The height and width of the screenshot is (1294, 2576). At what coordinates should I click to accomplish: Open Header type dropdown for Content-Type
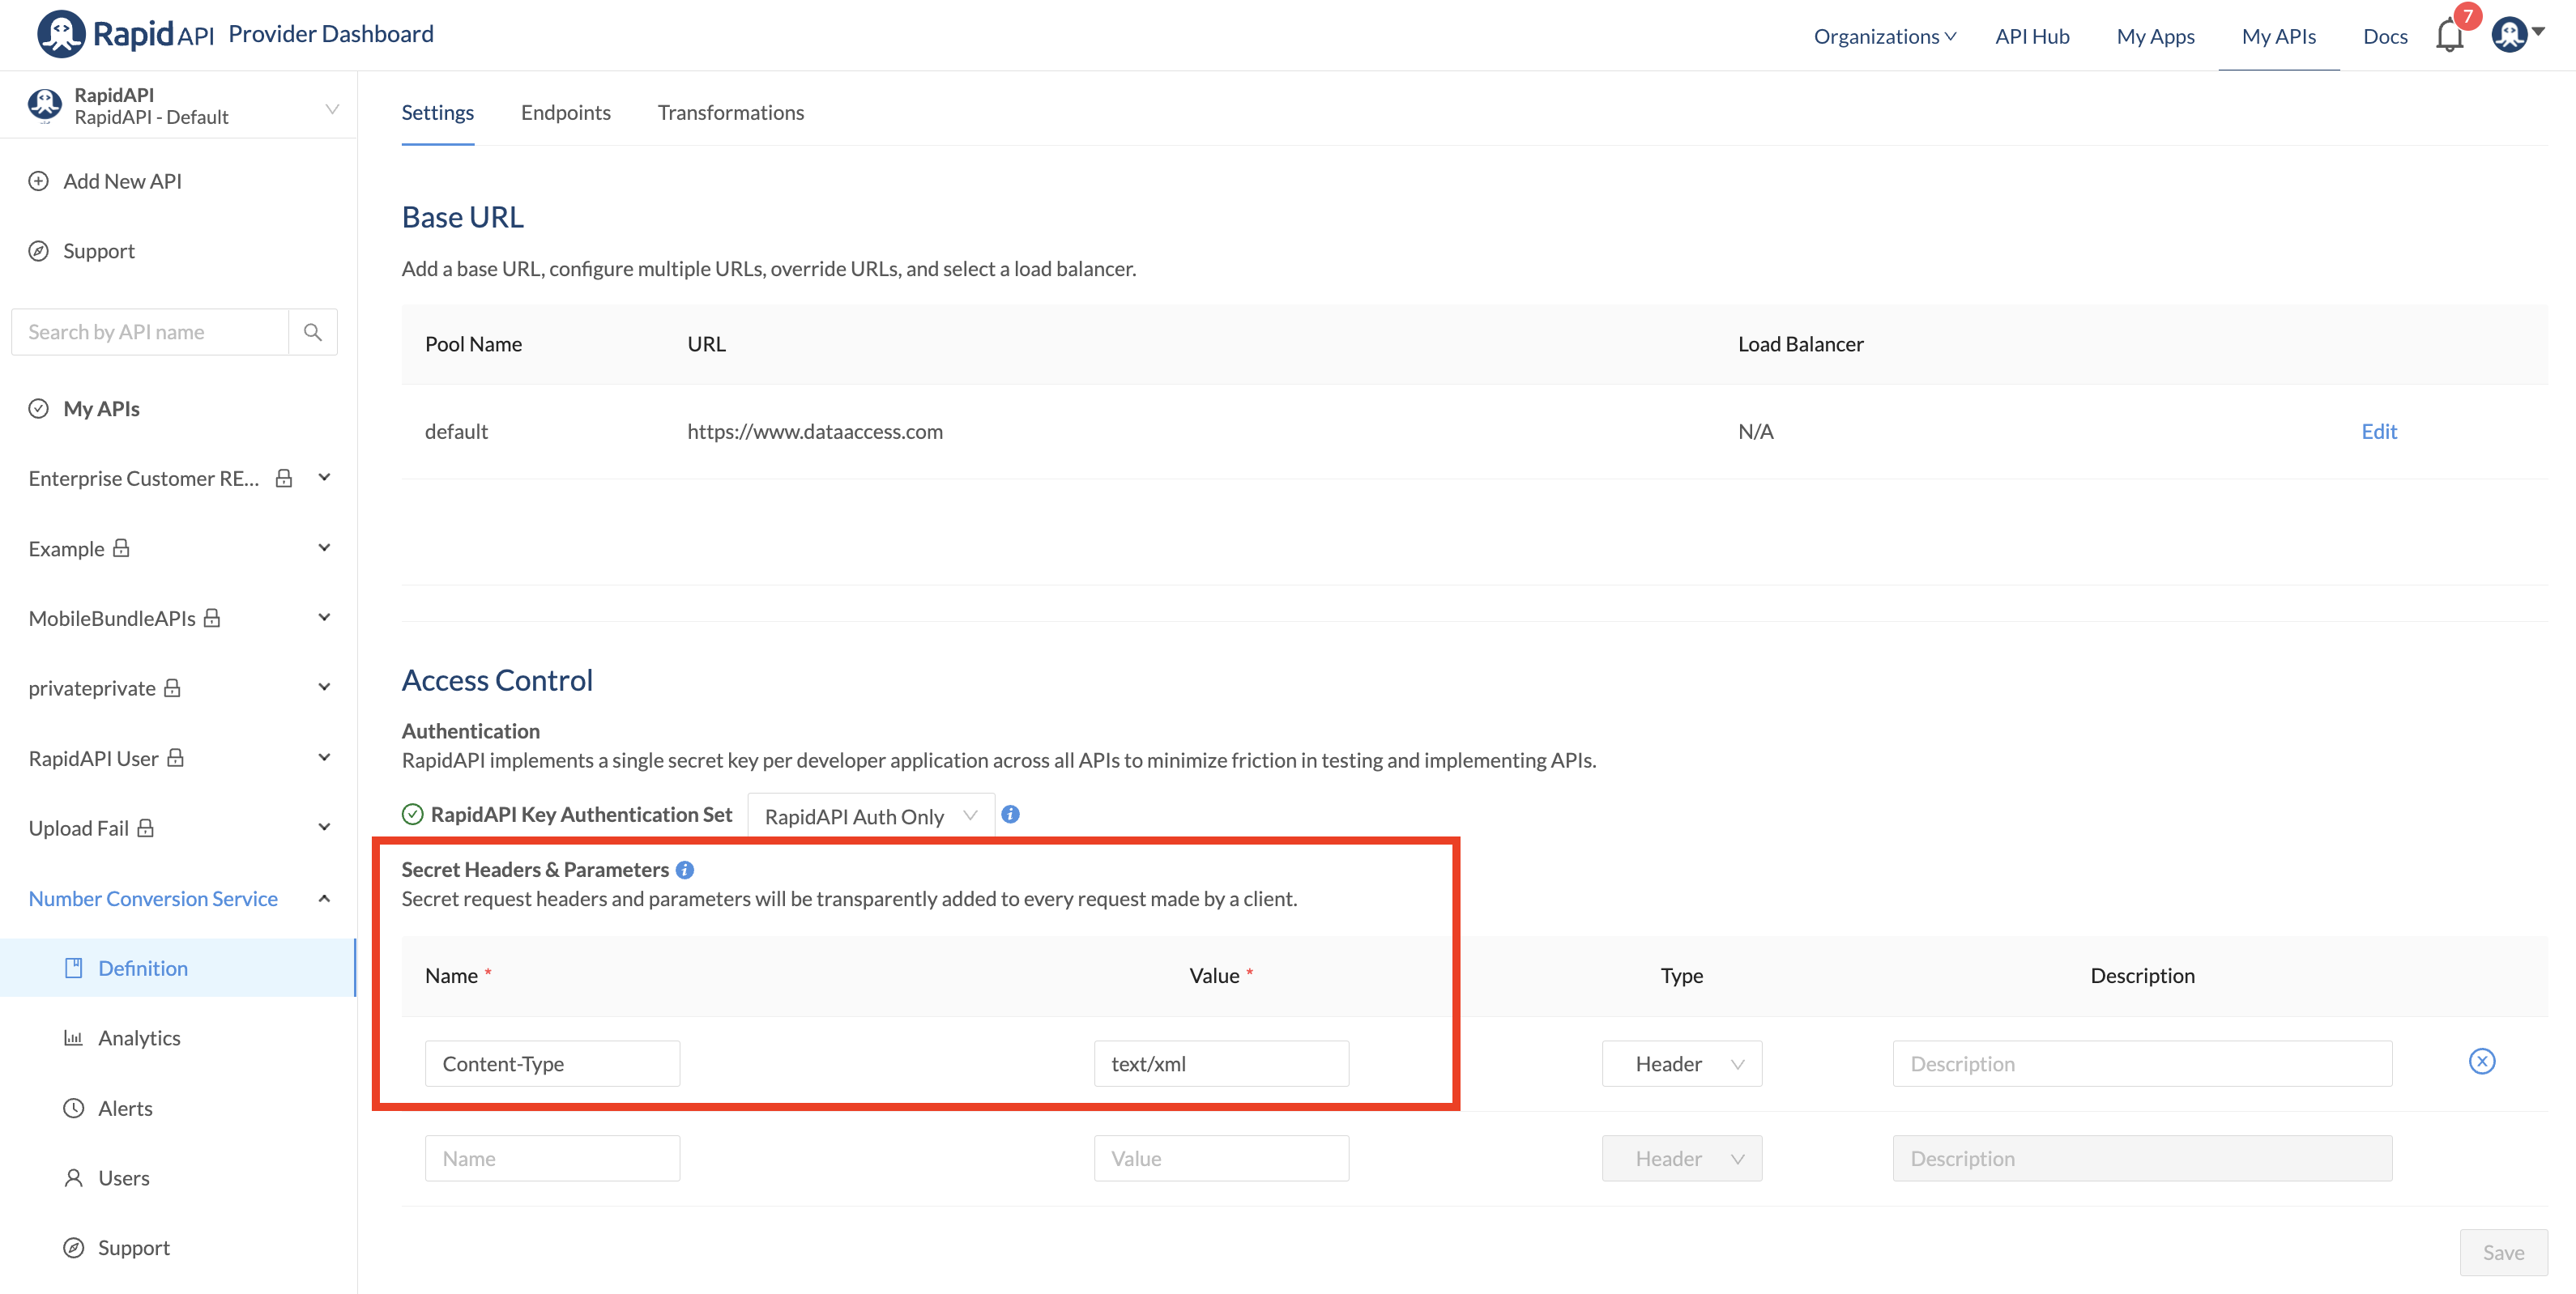tap(1681, 1064)
